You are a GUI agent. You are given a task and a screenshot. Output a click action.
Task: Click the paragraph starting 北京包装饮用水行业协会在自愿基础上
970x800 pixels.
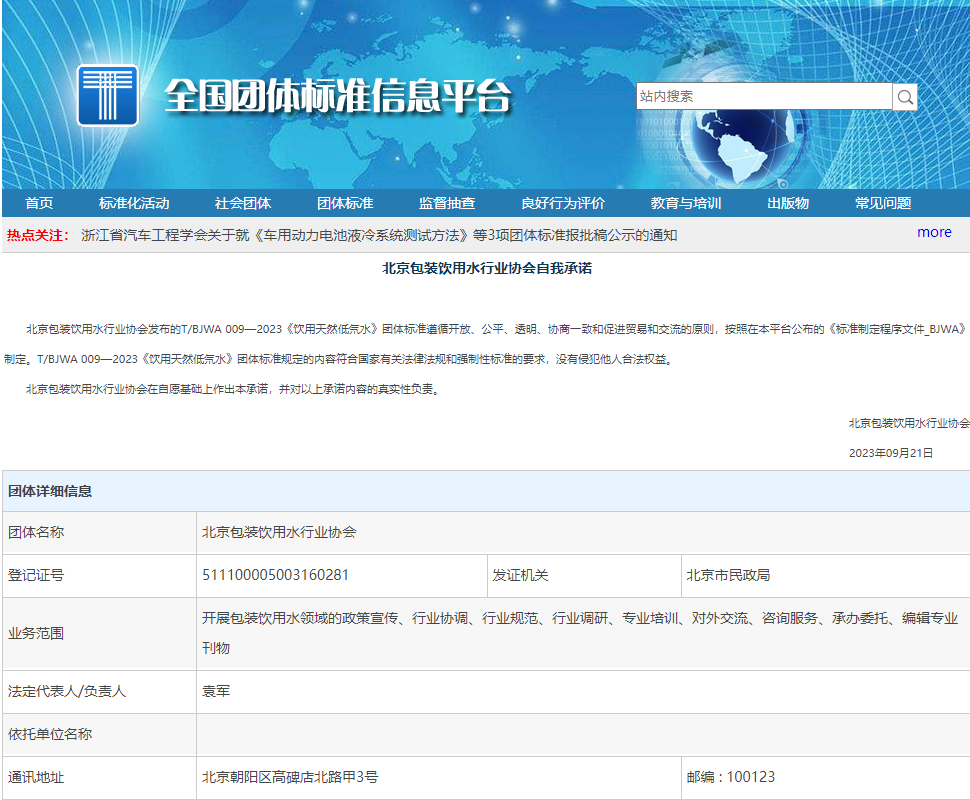pyautogui.click(x=233, y=389)
